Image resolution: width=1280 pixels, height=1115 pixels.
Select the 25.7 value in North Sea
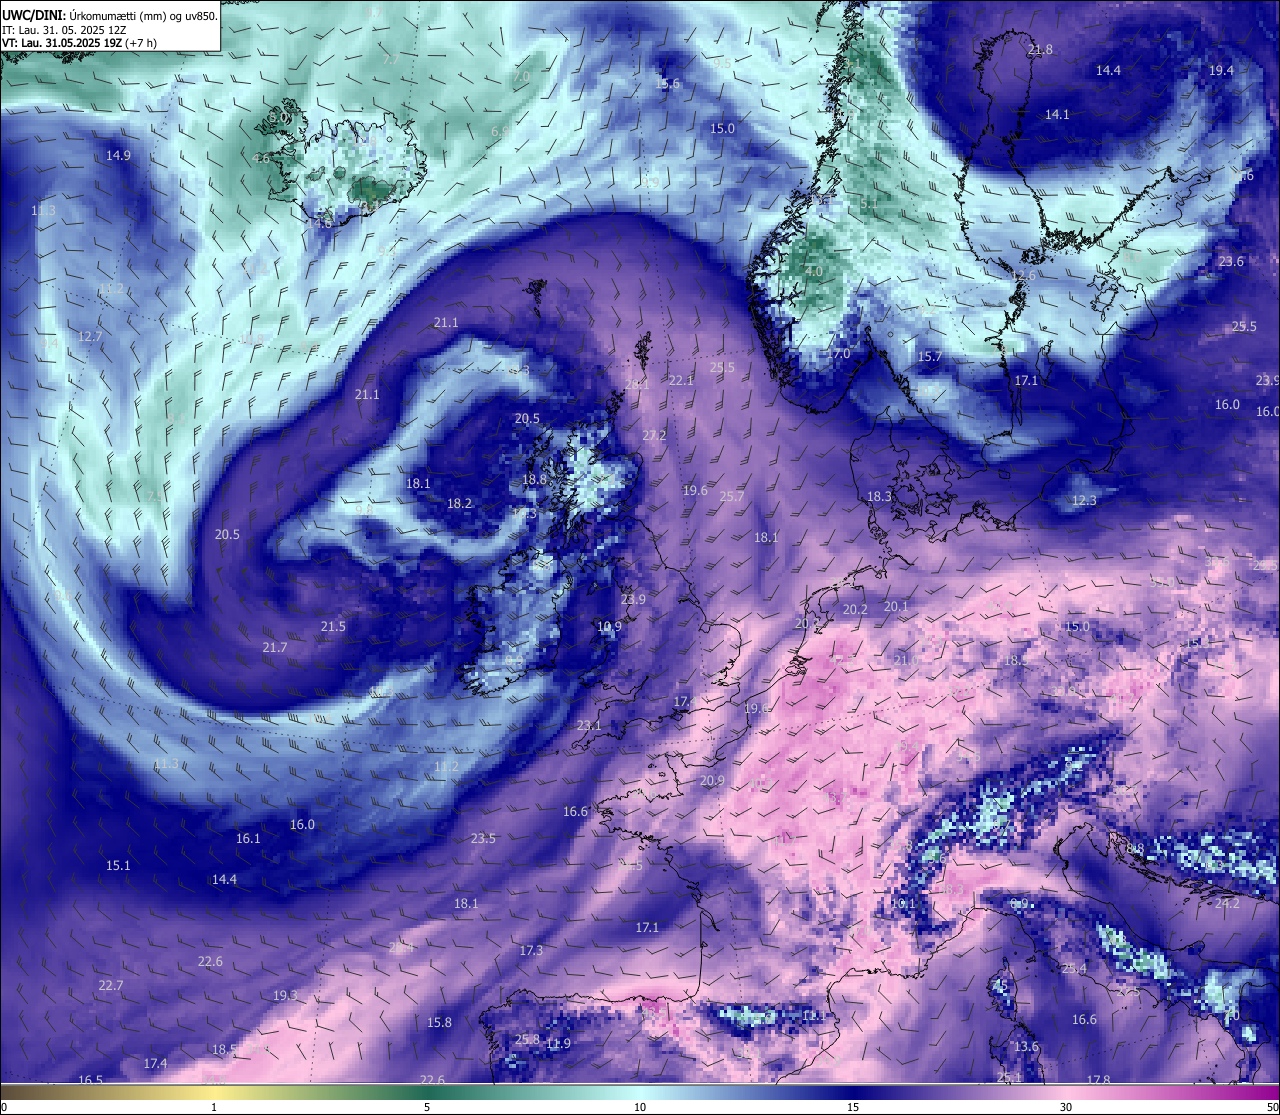(732, 497)
